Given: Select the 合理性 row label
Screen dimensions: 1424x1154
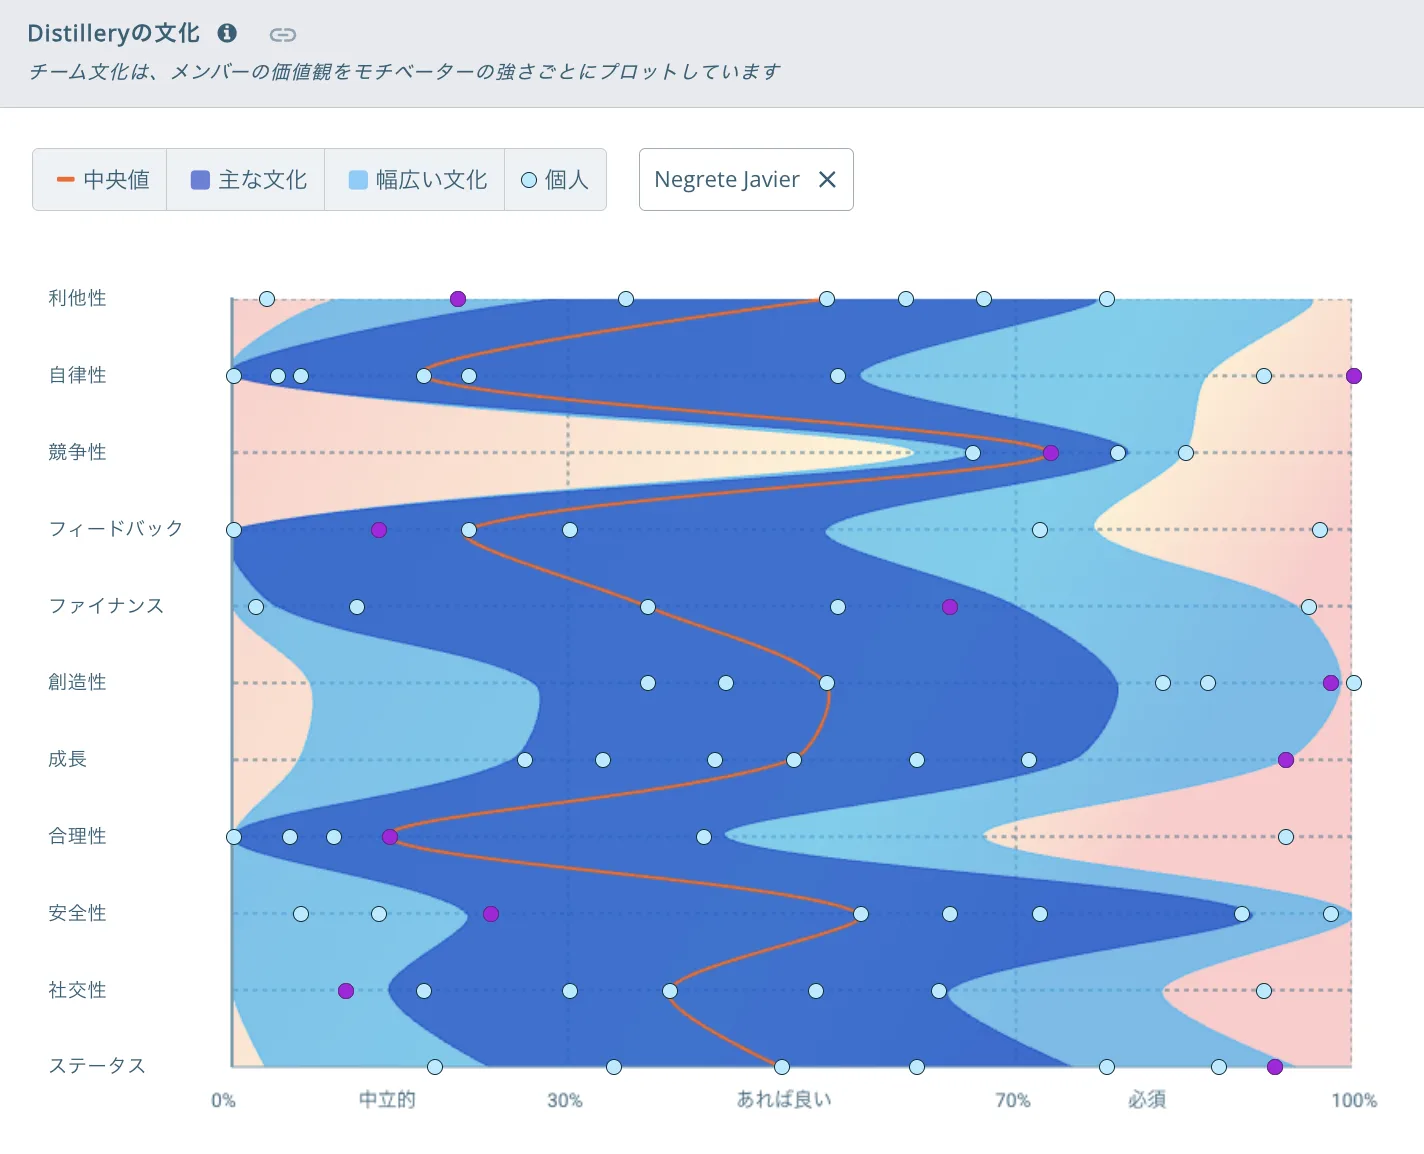Looking at the screenshot, I should coord(77,836).
